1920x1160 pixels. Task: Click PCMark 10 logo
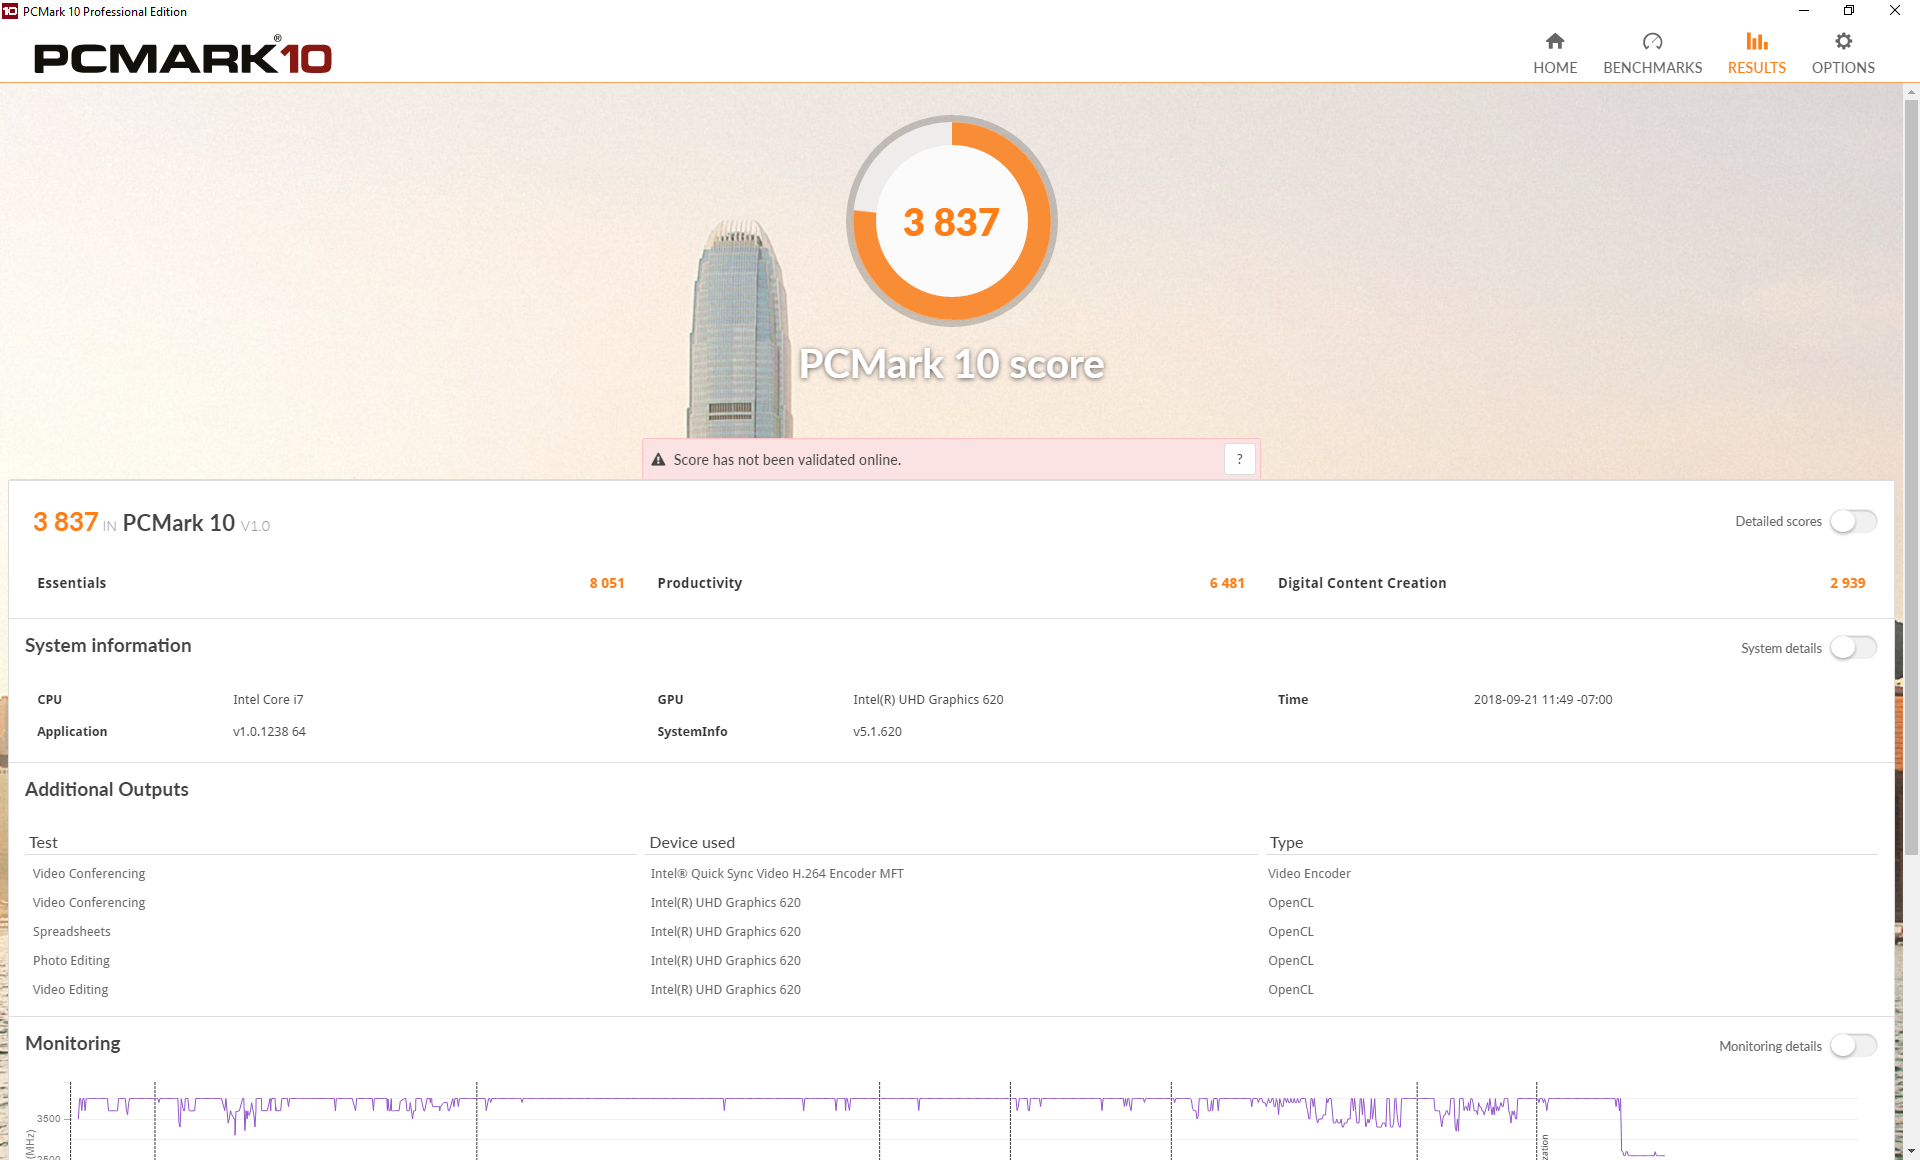(183, 57)
